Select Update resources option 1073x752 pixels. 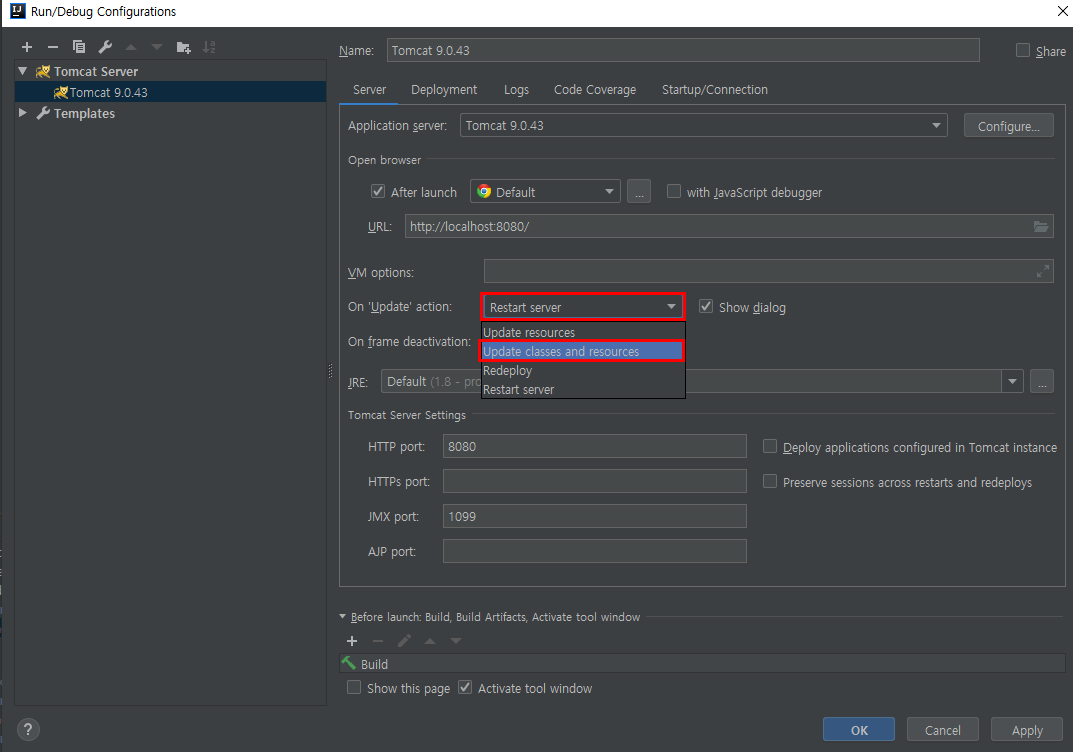tap(583, 333)
